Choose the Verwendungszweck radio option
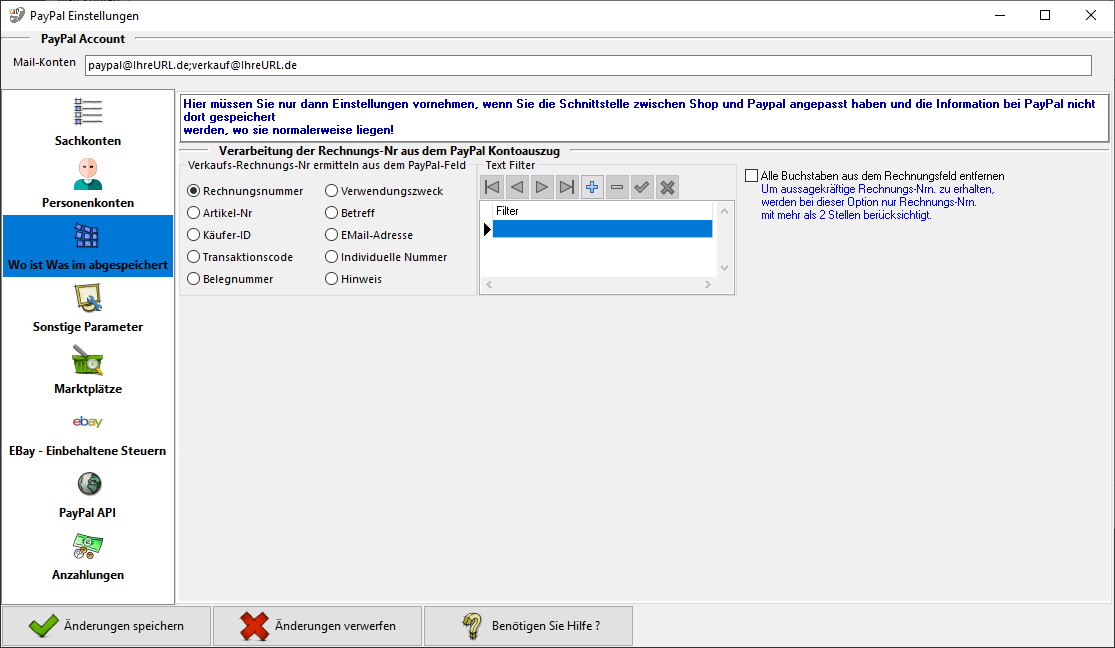This screenshot has width=1115, height=648. click(332, 191)
